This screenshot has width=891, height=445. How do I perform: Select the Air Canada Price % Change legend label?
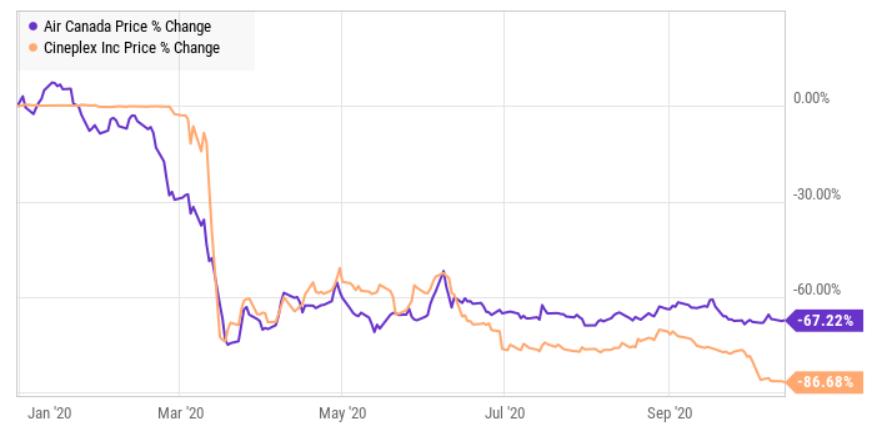tap(128, 27)
